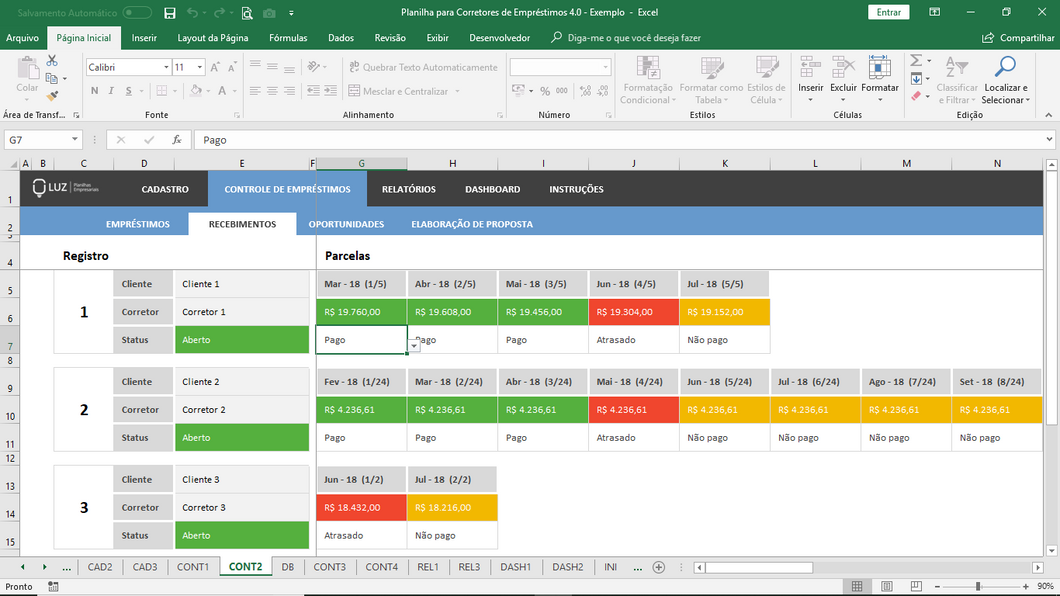Open Find and Select with the magnifier
Image resolution: width=1060 pixels, height=596 pixels.
[1005, 80]
